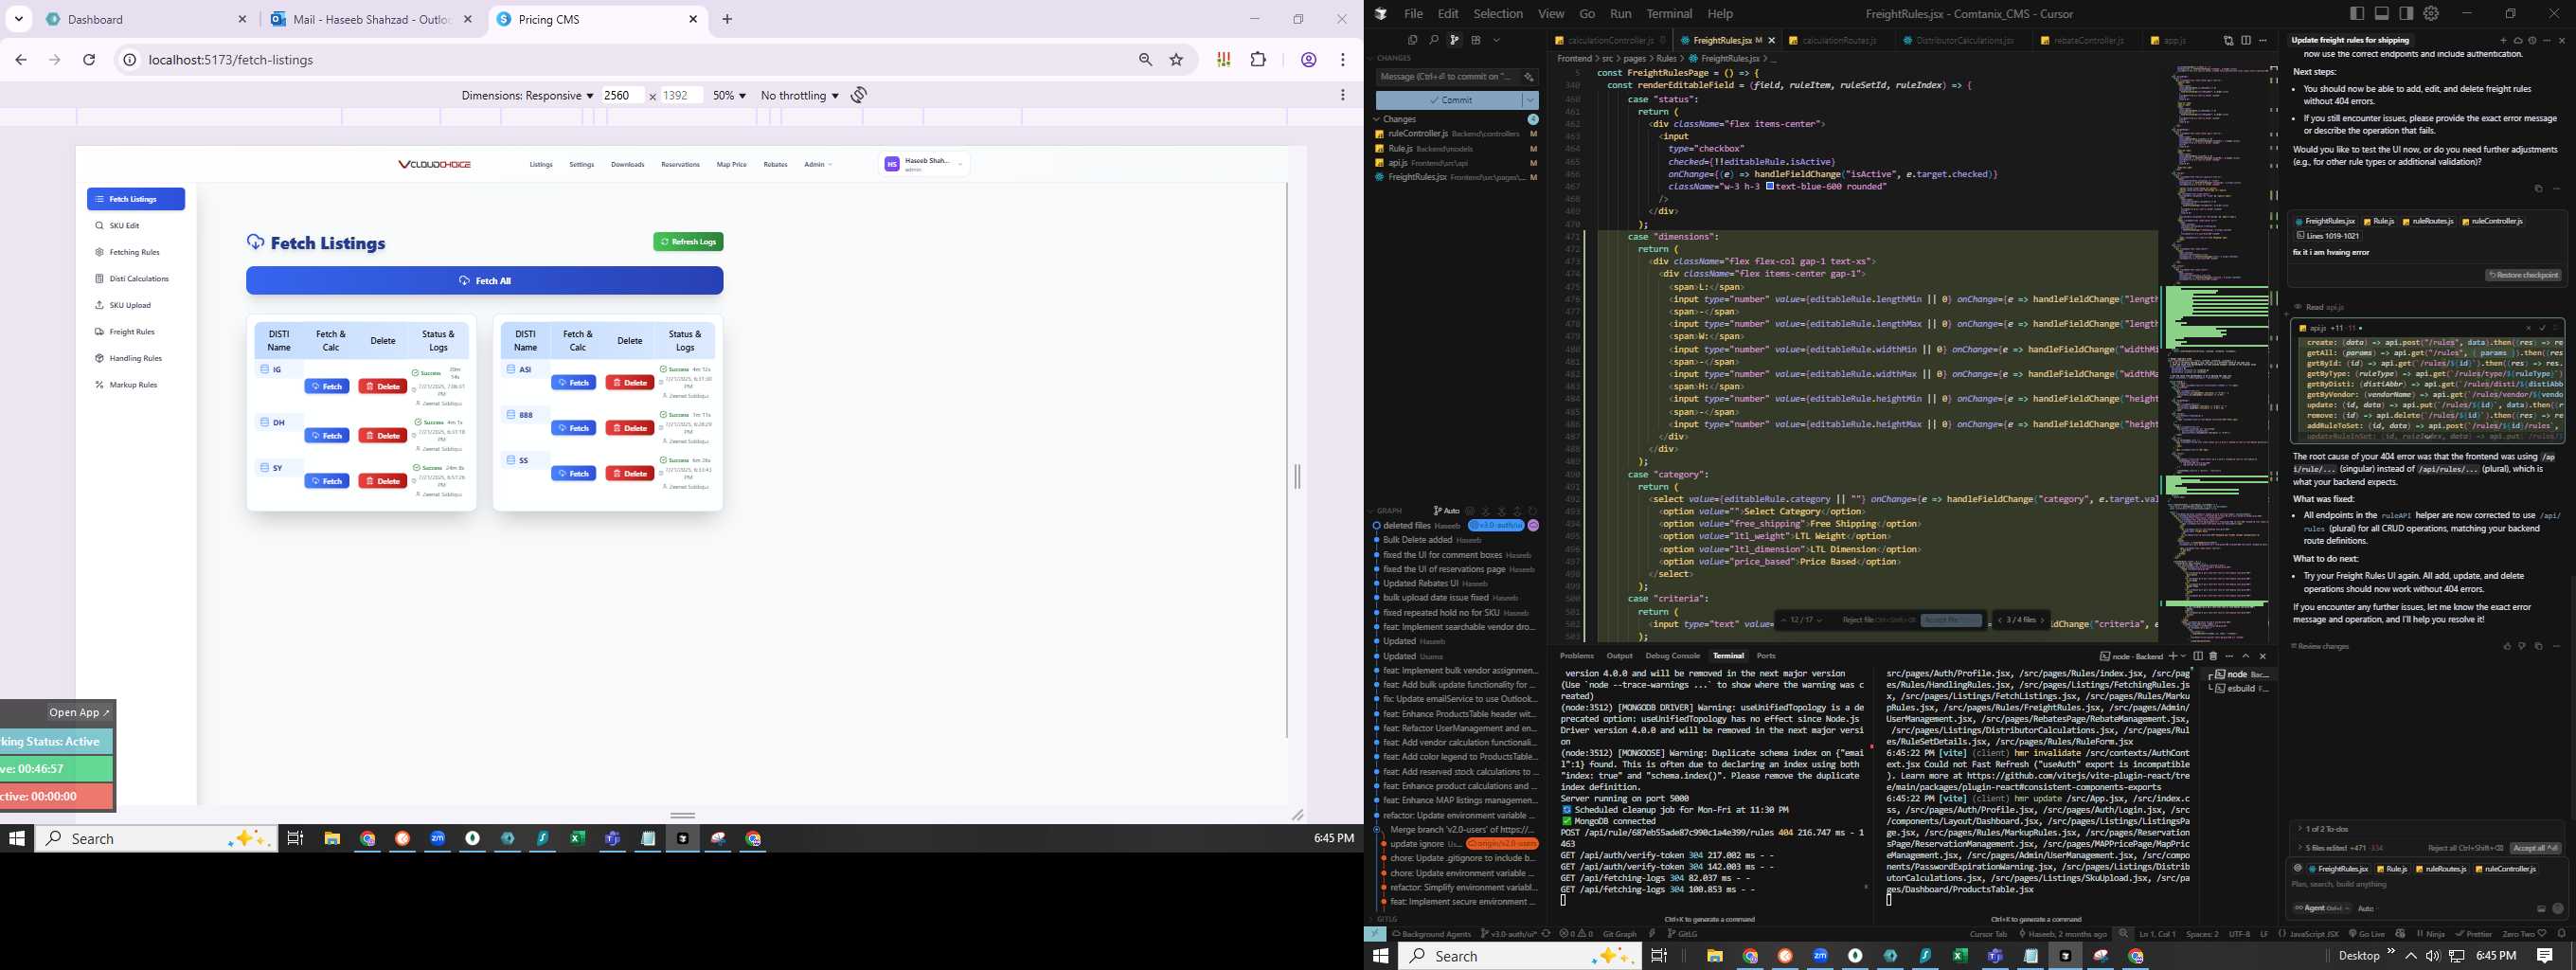This screenshot has height=970, width=2576.
Task: Click the commit message input field
Action: [1447, 77]
